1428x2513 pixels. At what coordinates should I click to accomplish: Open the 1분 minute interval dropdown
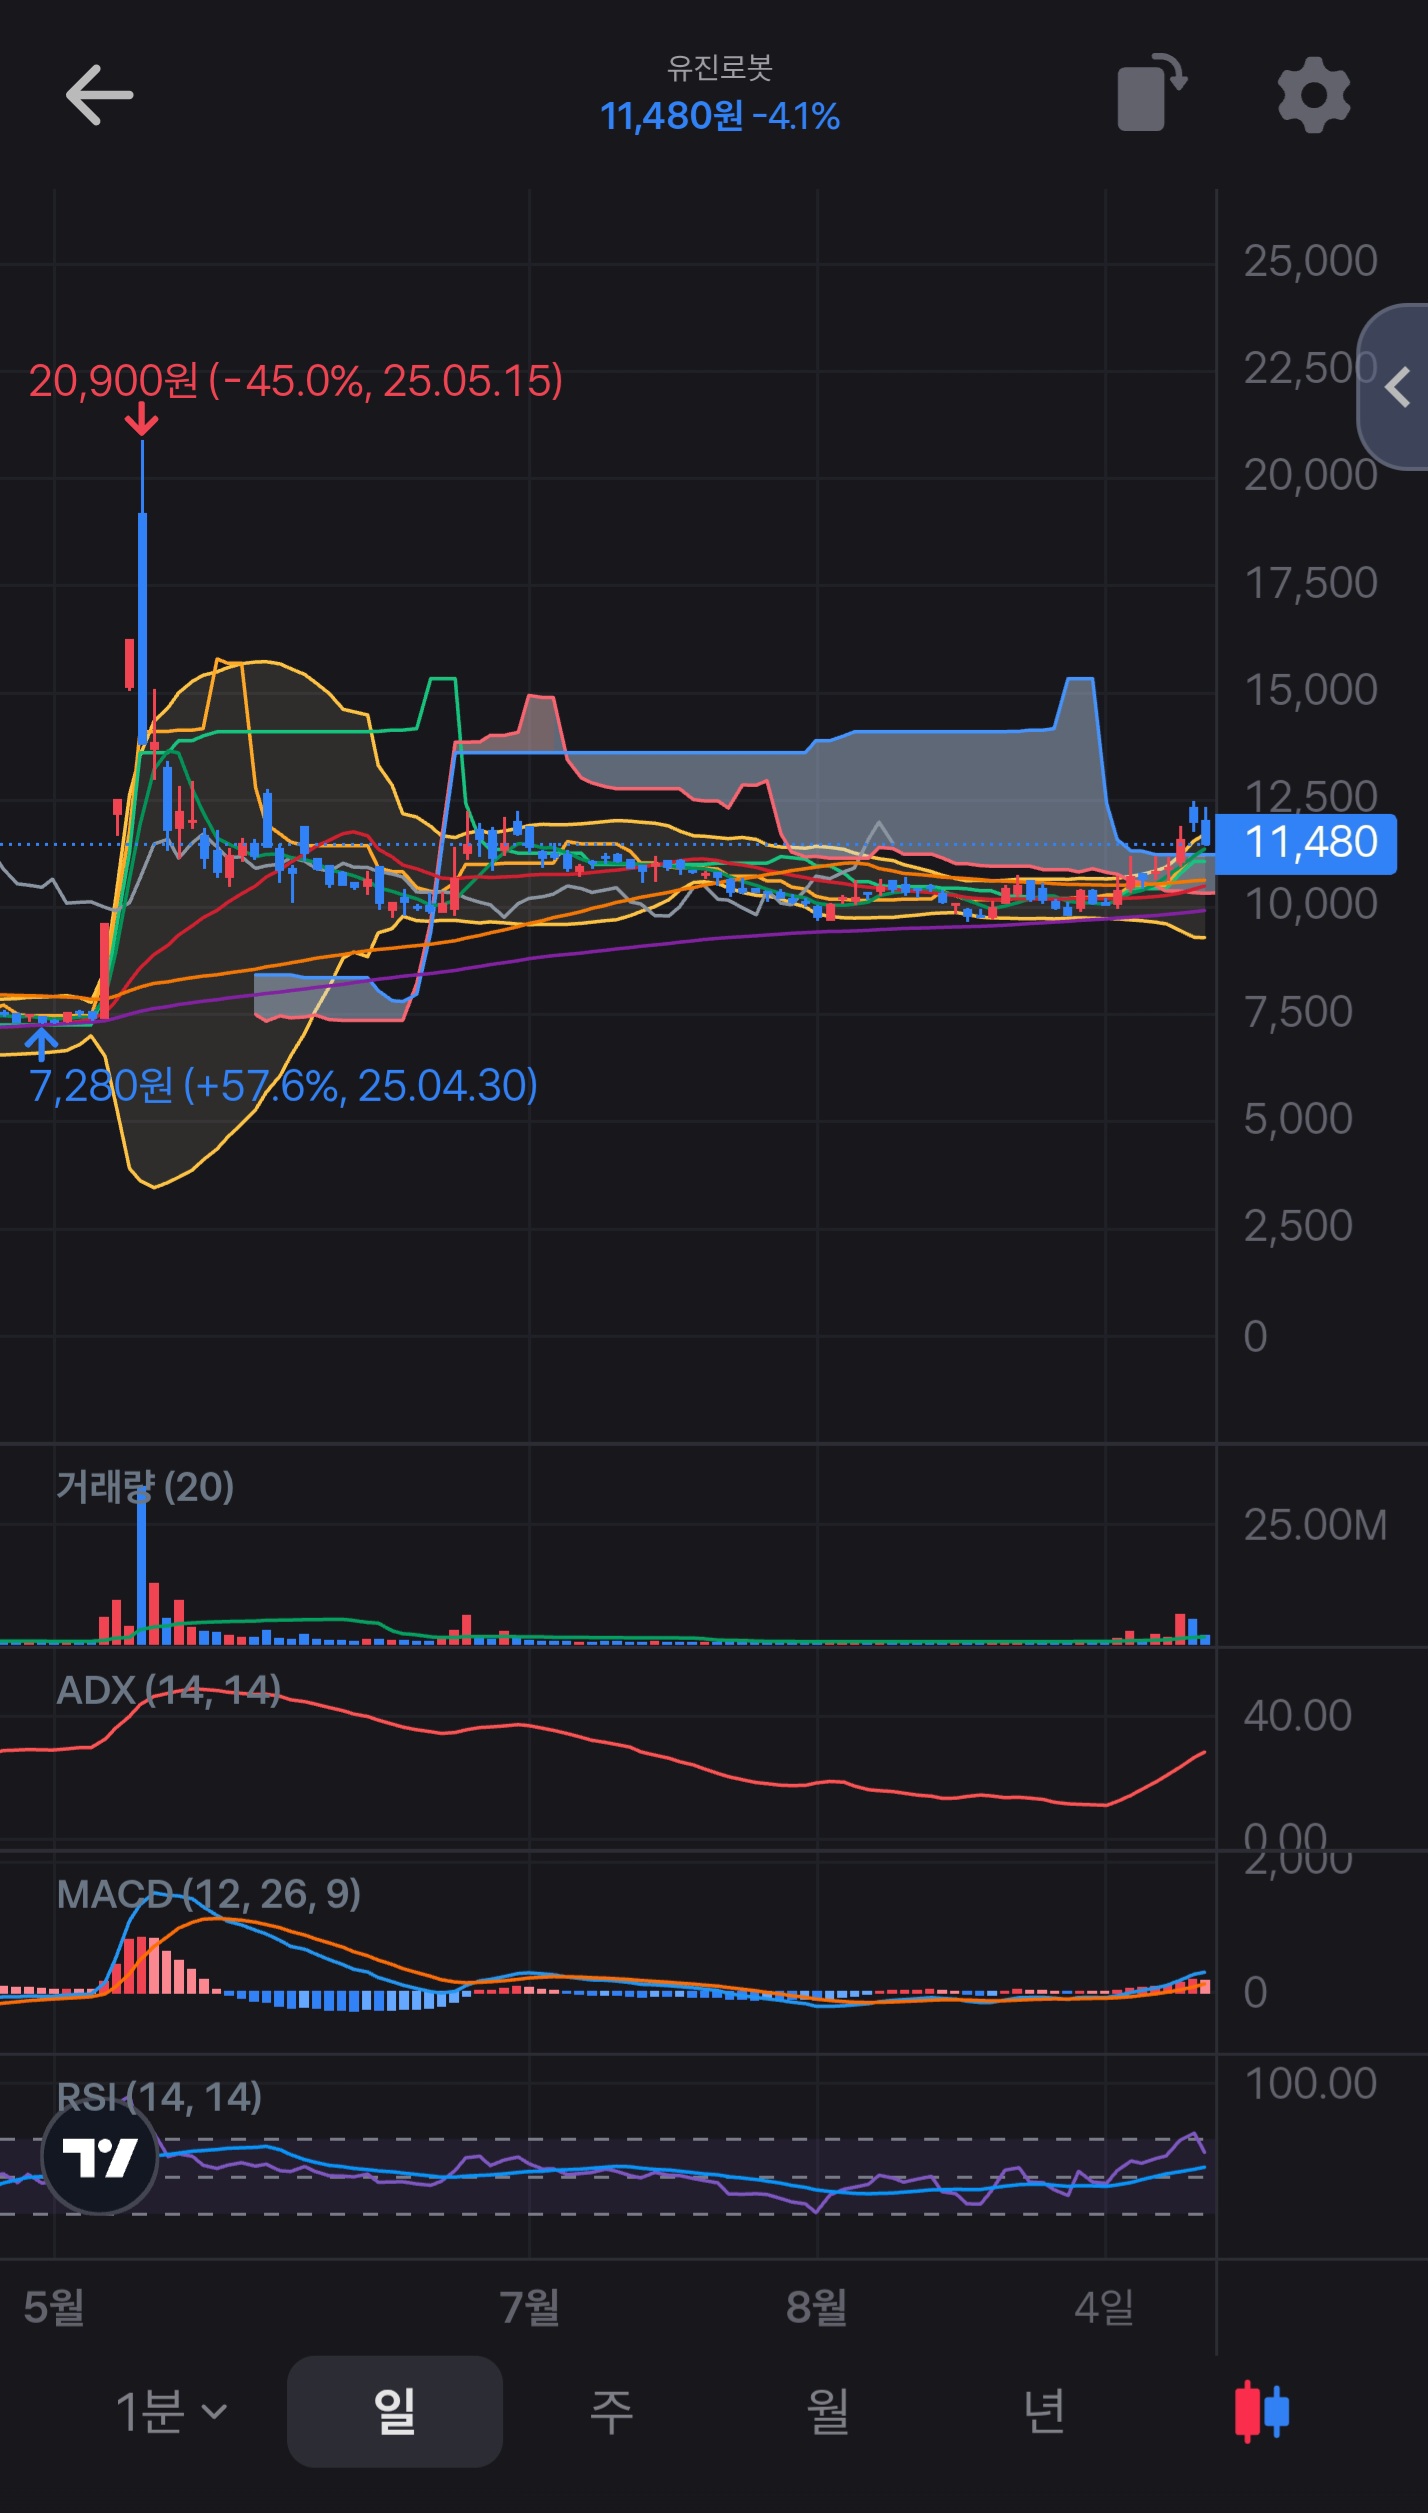(171, 2411)
